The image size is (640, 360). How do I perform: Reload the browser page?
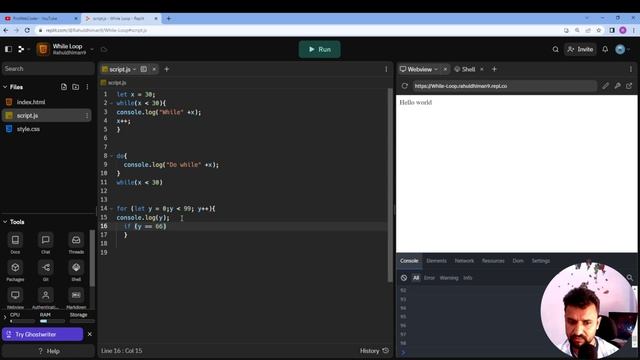(27, 30)
